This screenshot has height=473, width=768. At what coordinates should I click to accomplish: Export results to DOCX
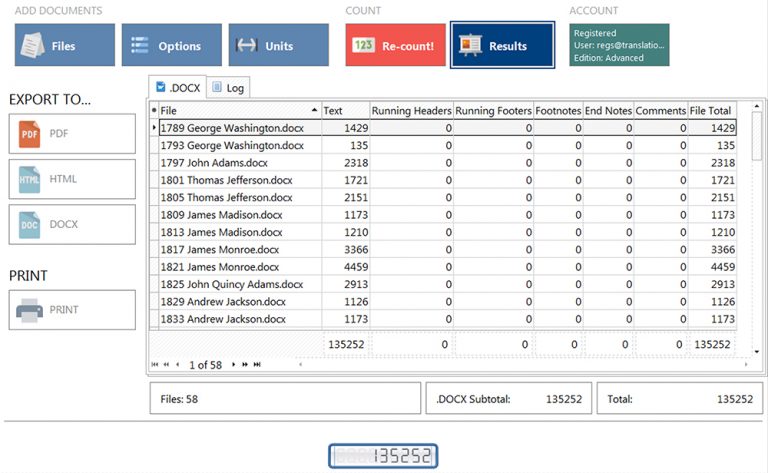pyautogui.click(x=72, y=225)
